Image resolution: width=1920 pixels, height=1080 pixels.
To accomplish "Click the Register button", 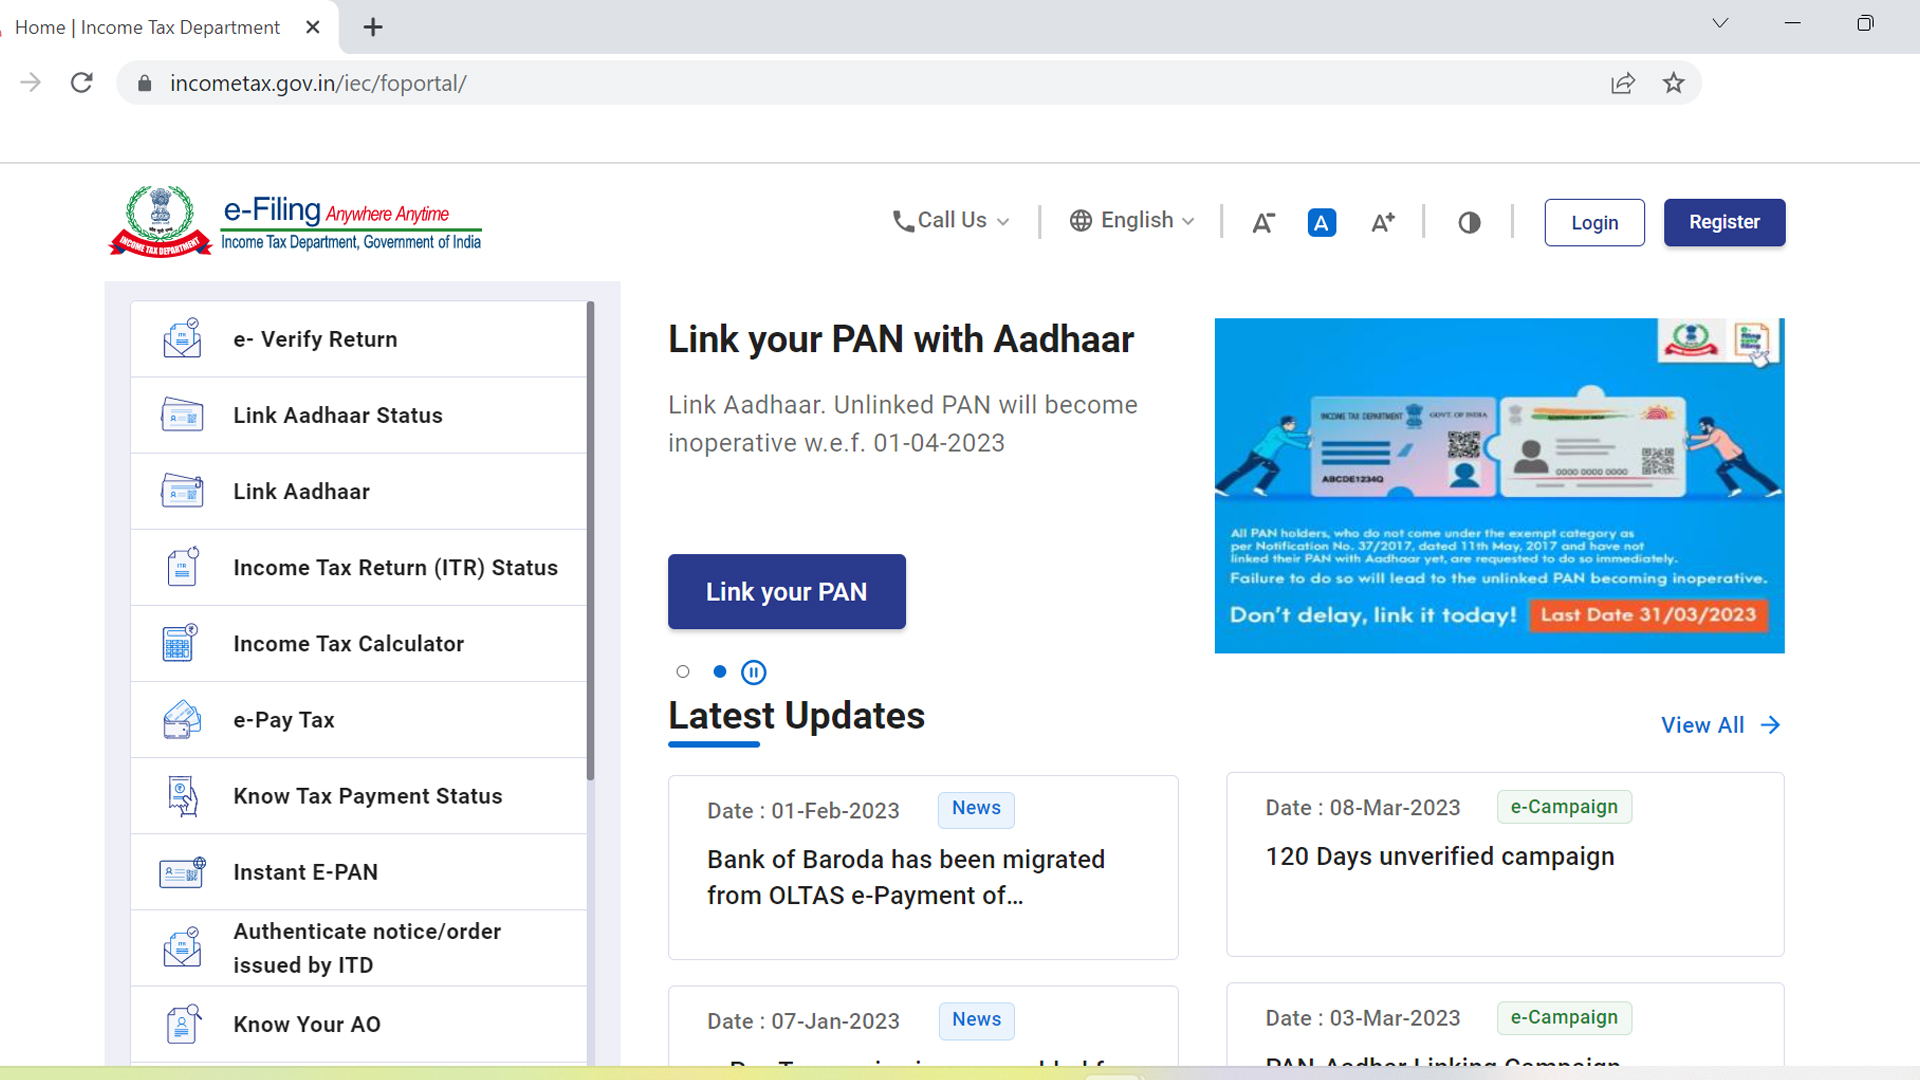I will (1724, 222).
